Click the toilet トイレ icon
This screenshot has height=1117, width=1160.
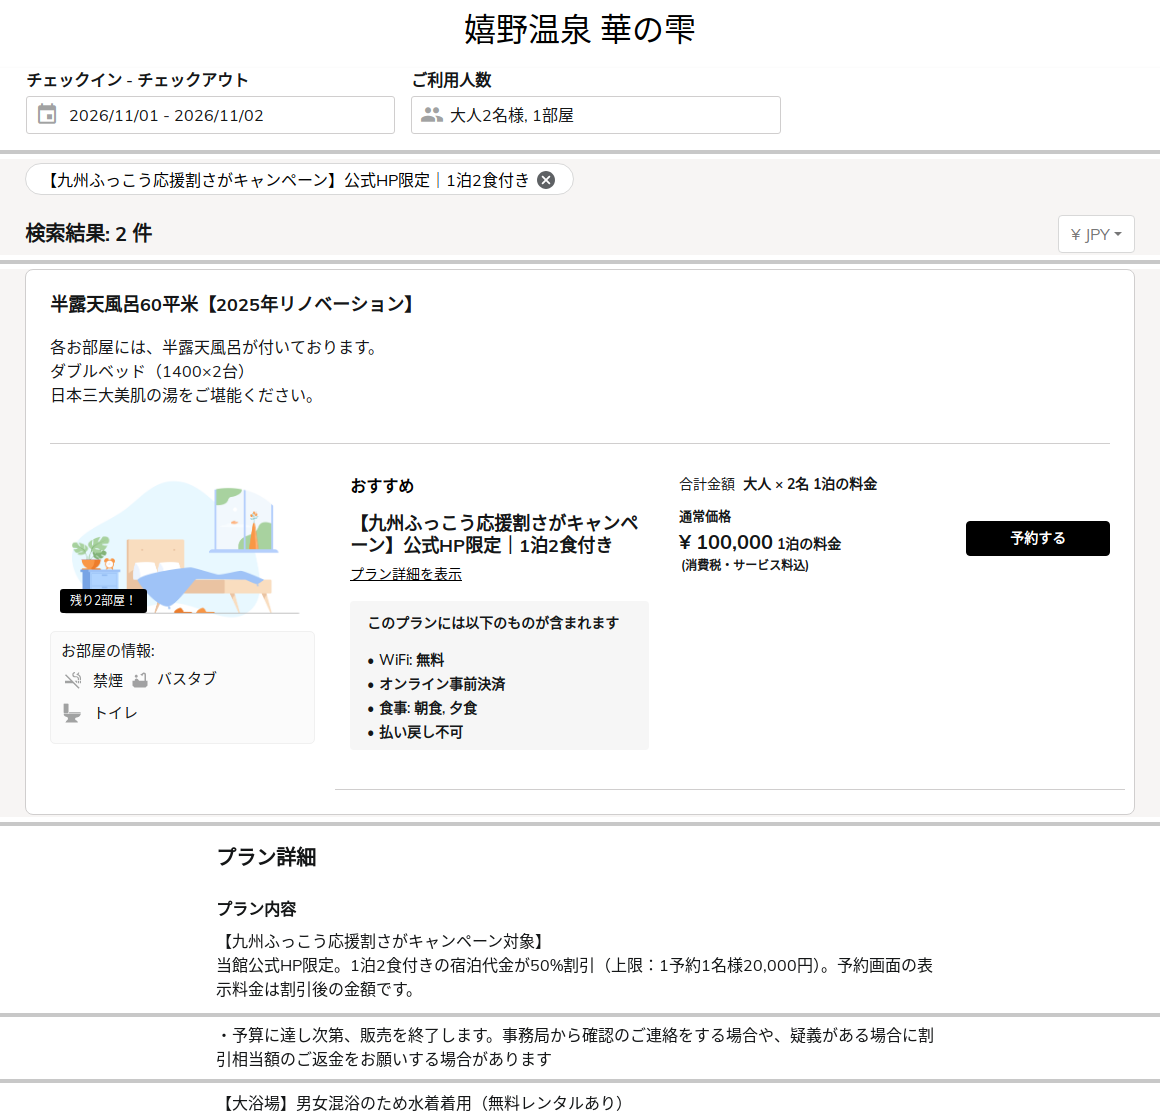click(72, 713)
